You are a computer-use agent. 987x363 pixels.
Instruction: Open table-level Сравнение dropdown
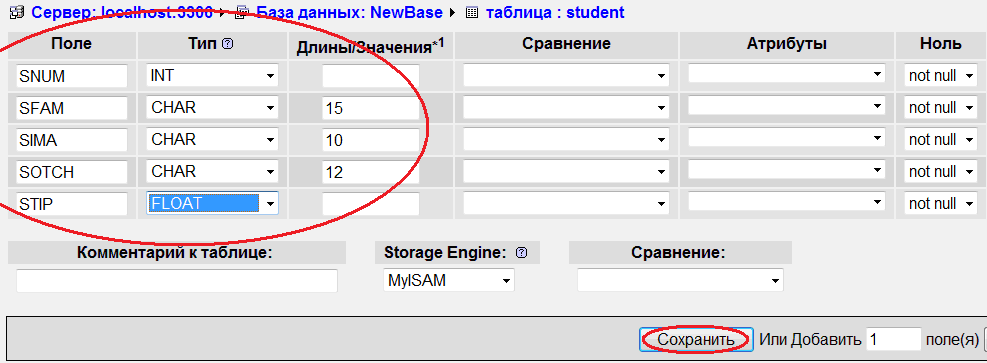click(680, 281)
